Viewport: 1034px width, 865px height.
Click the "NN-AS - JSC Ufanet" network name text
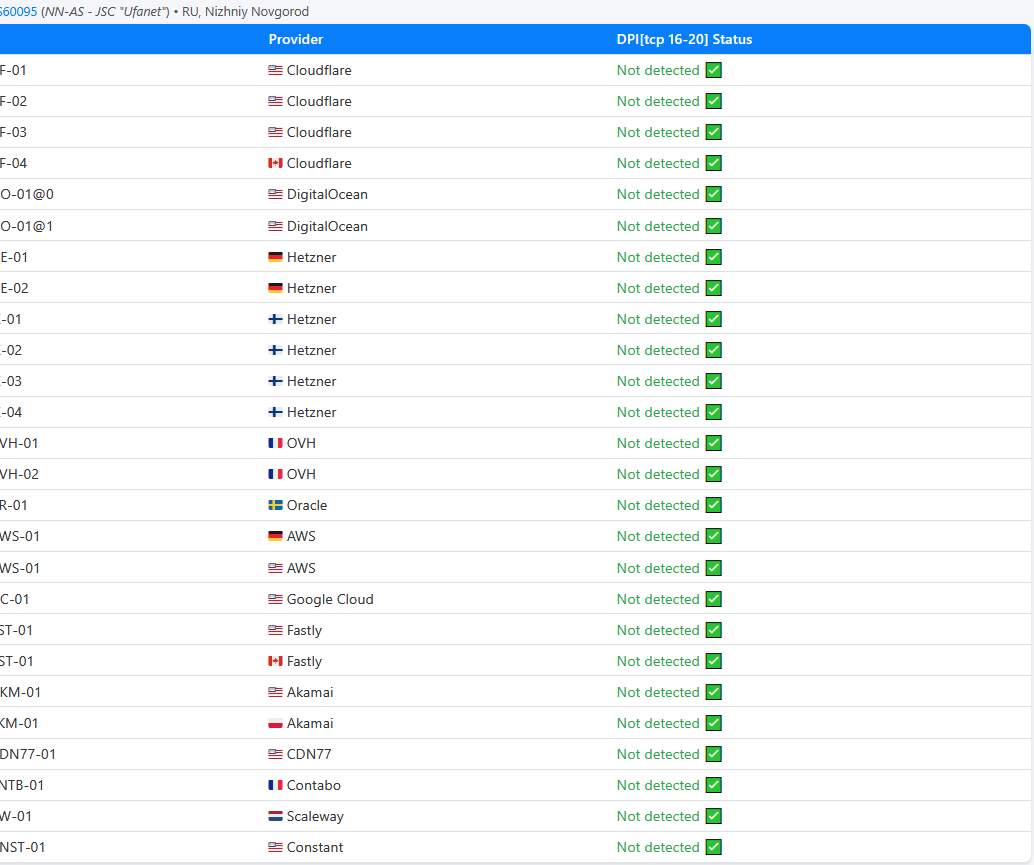(x=106, y=12)
